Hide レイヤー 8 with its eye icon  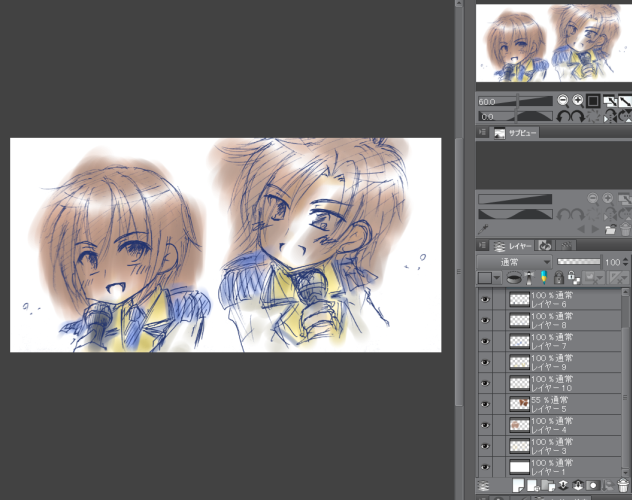(x=485, y=320)
